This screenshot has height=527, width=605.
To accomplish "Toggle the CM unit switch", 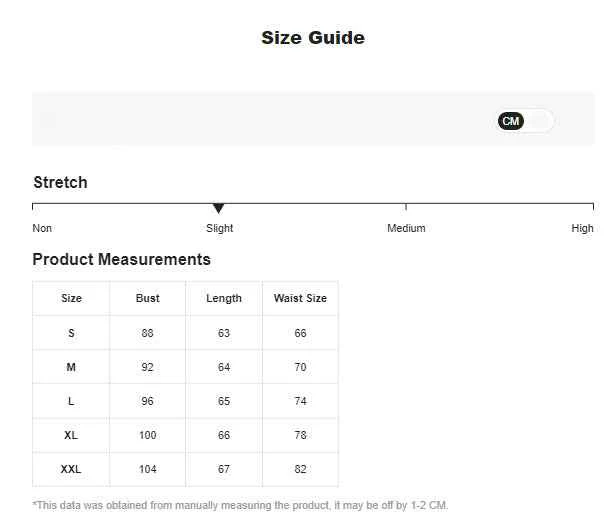I will tap(526, 121).
